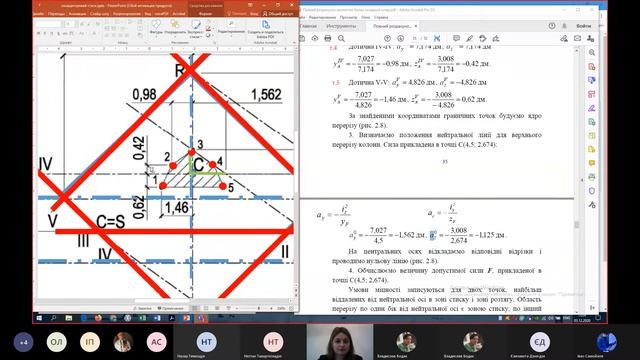Send the PDF by email envelope icon
Viewport: 640px width, 360px height.
click(x=577, y=38)
